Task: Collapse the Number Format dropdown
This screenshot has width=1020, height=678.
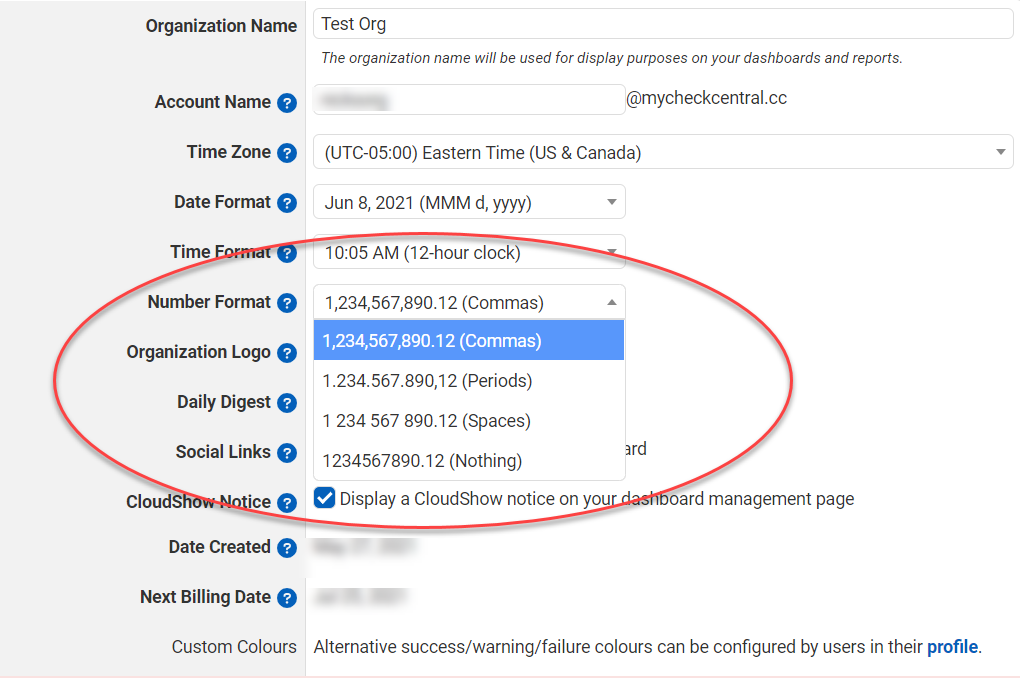Action: [x=469, y=302]
